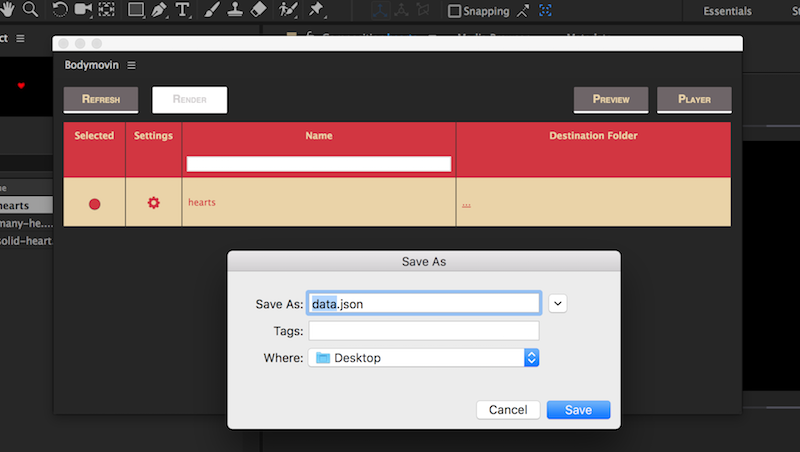The height and width of the screenshot is (452, 800).
Task: Open the Where Desktop location dropdown
Action: point(423,358)
